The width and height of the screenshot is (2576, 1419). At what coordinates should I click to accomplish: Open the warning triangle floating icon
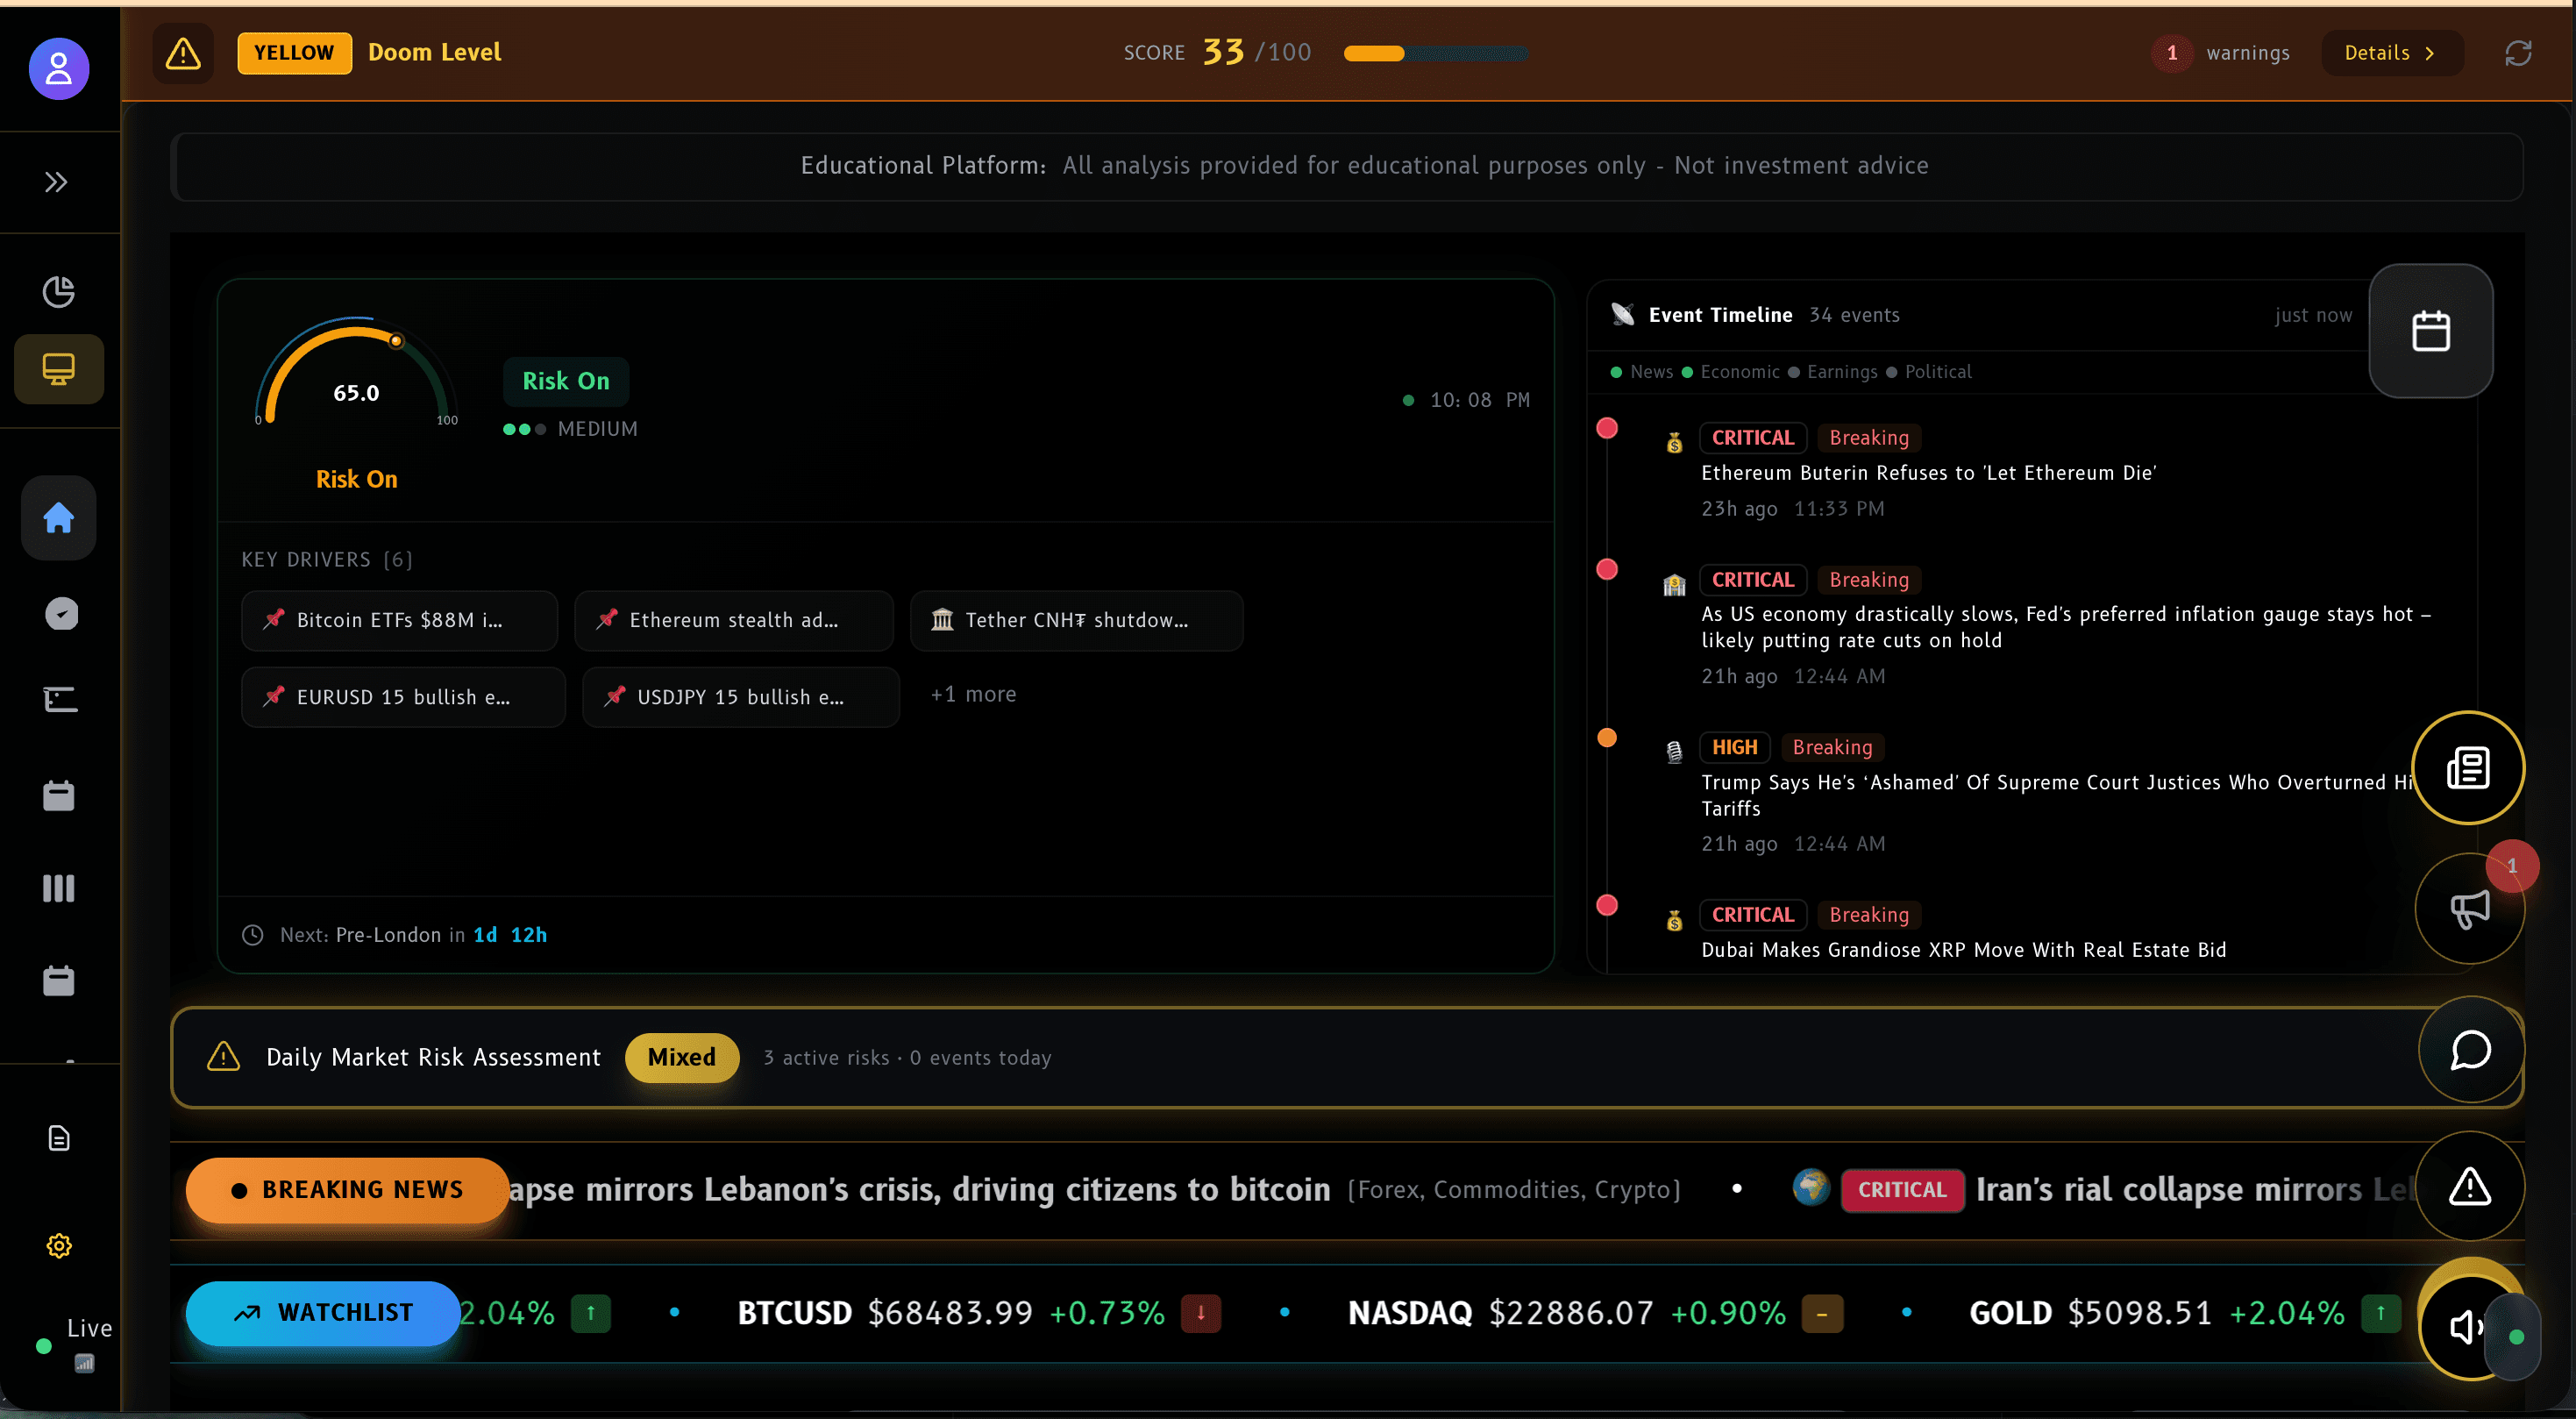2469,1187
